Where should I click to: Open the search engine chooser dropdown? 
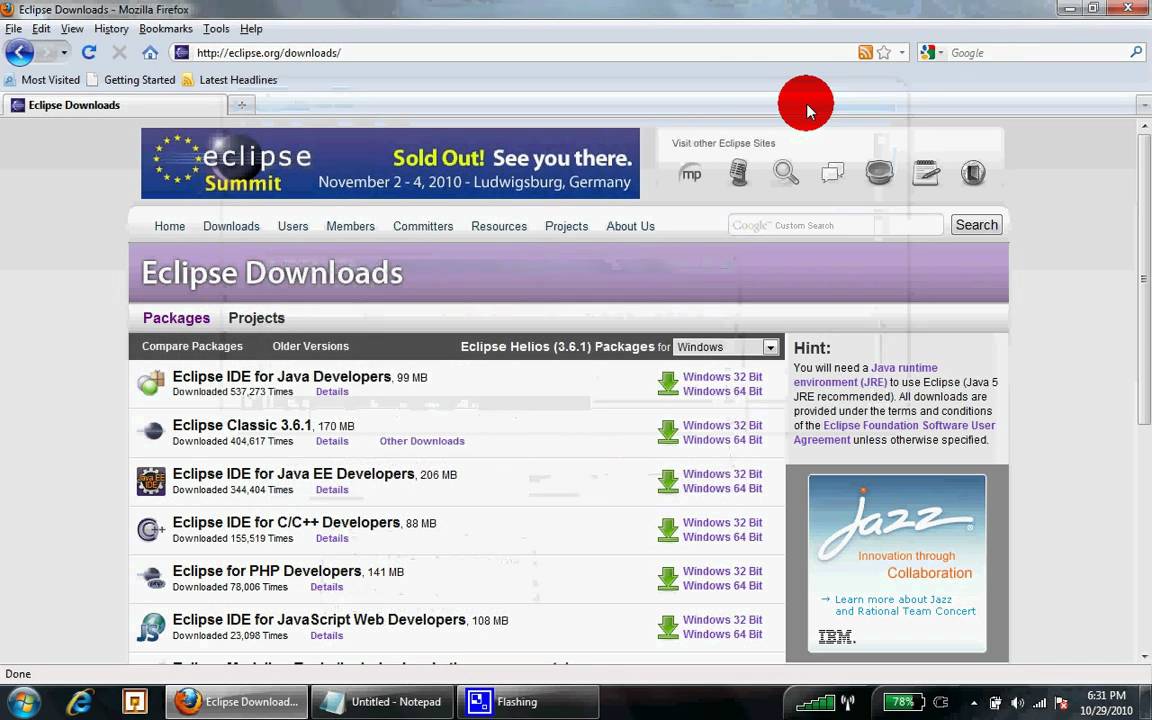[940, 52]
